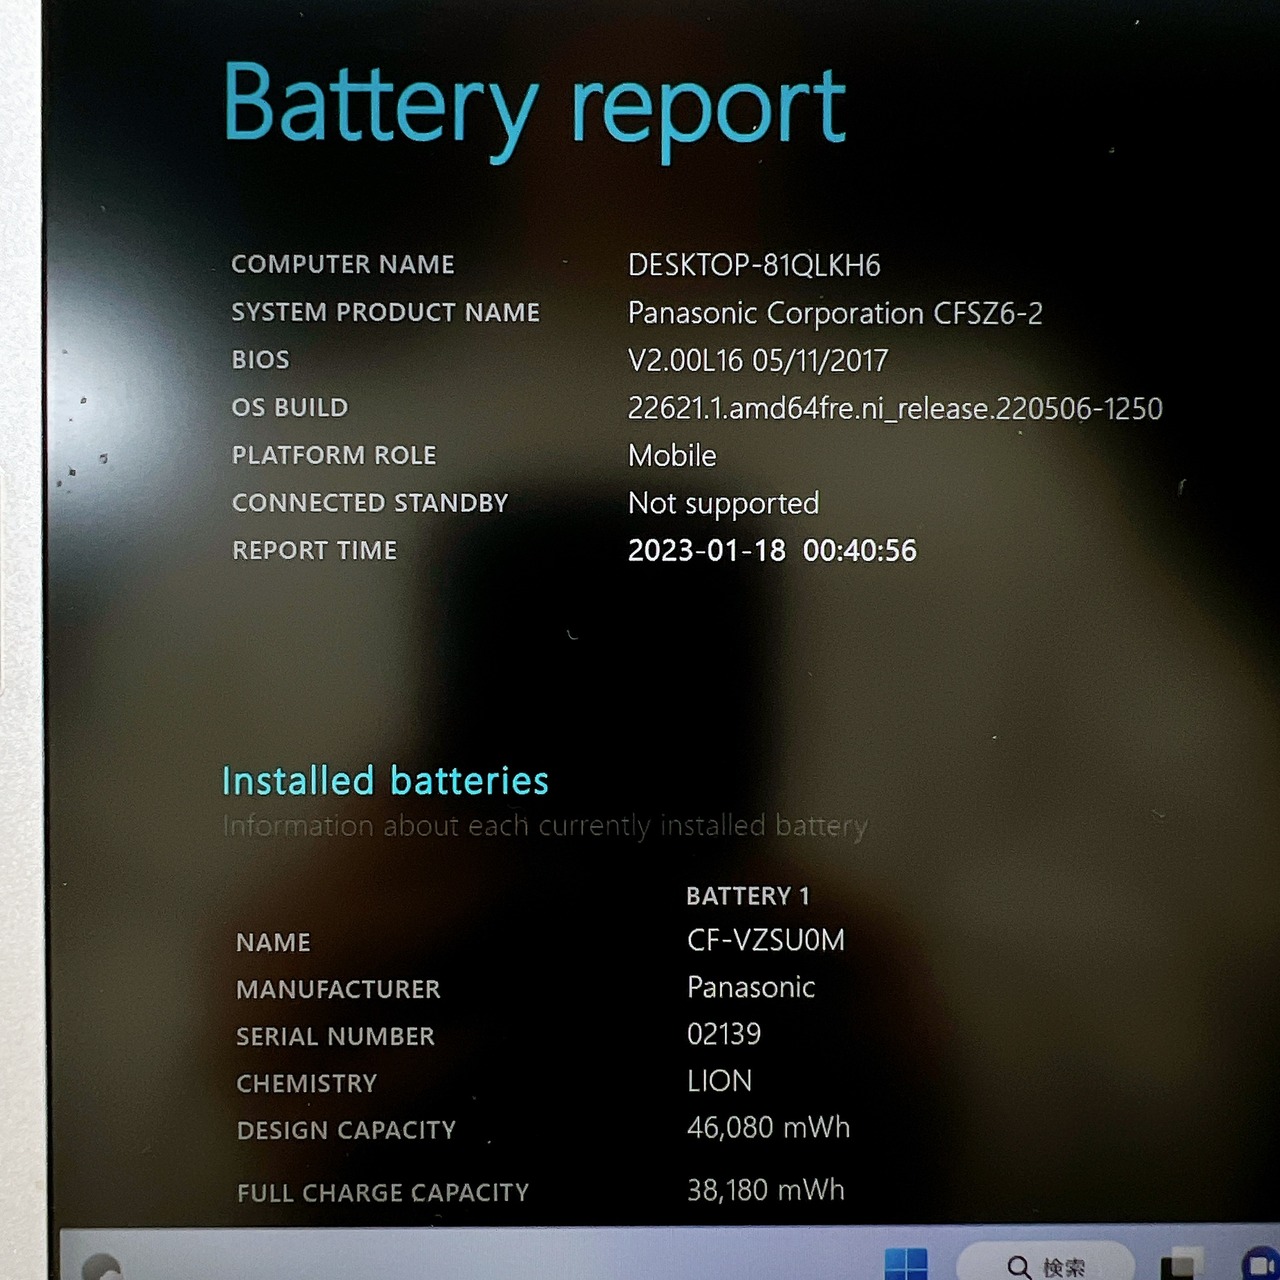This screenshot has height=1280, width=1280.
Task: Open Task View on the taskbar
Action: click(x=1181, y=1264)
